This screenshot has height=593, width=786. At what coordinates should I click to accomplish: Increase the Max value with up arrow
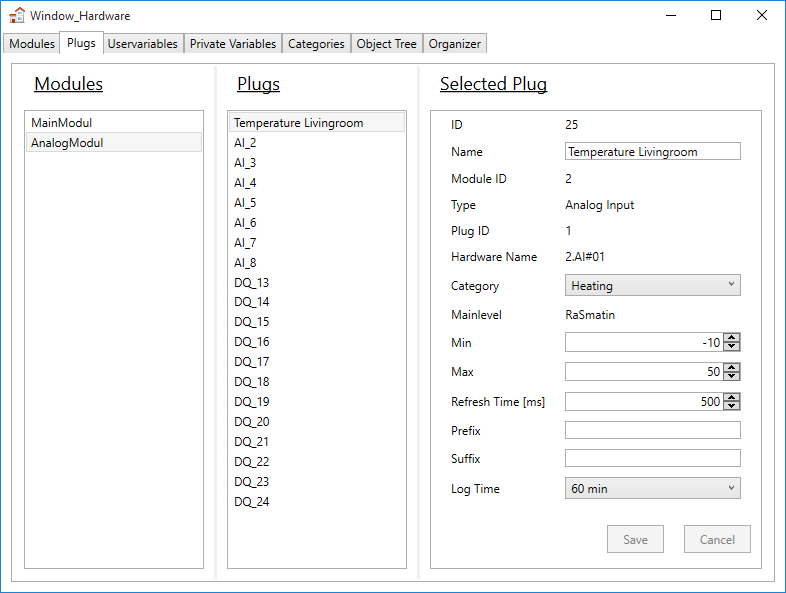[x=732, y=367]
